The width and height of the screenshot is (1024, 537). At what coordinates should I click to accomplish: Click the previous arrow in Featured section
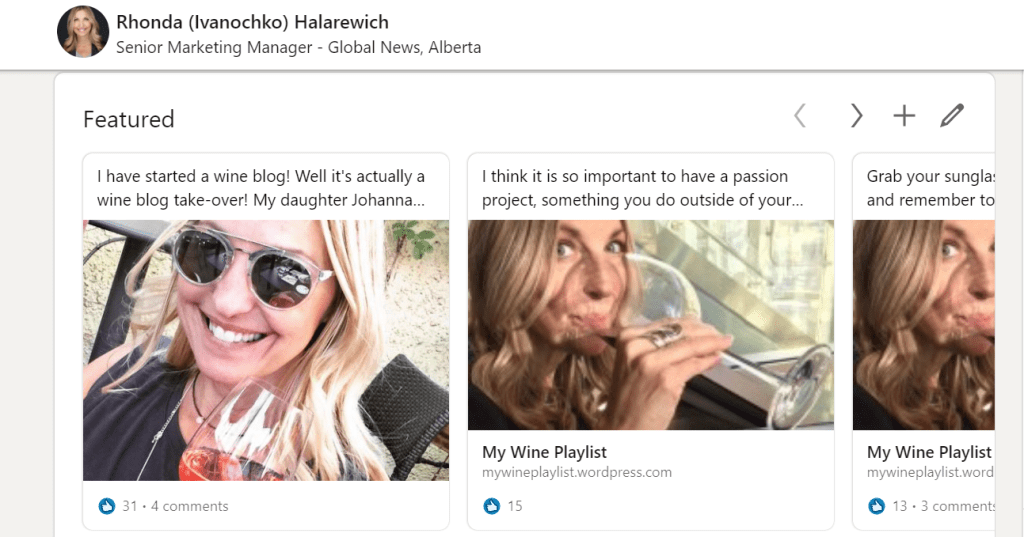tap(800, 117)
